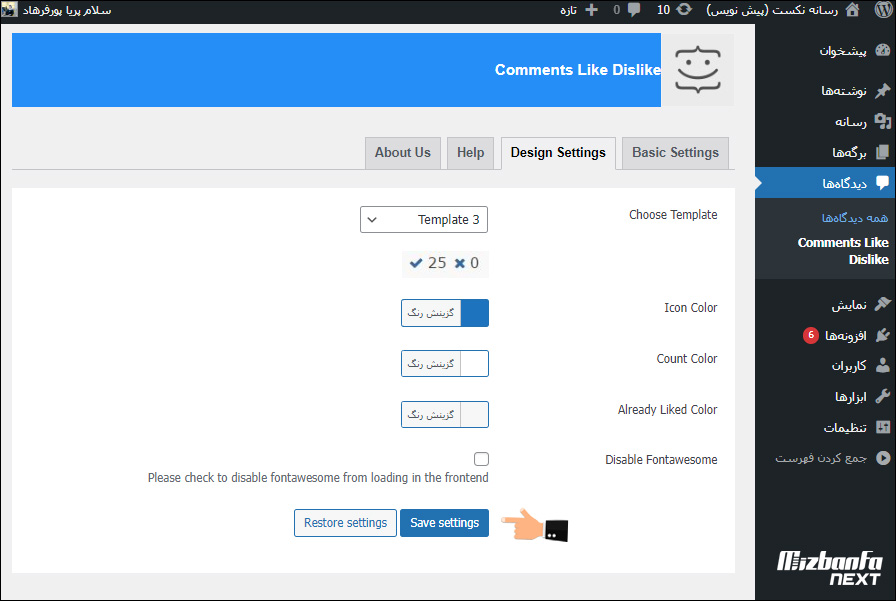Switch to the Basic Settings tab

pos(675,153)
